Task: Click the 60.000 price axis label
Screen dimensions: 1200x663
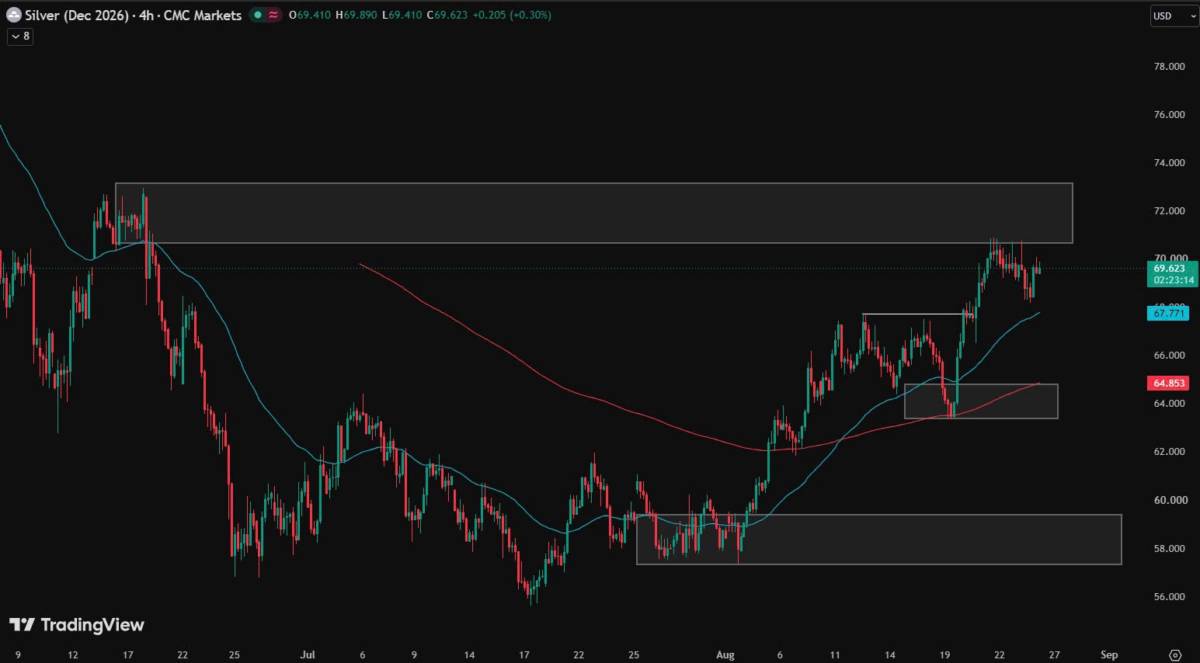Action: pyautogui.click(x=1169, y=500)
